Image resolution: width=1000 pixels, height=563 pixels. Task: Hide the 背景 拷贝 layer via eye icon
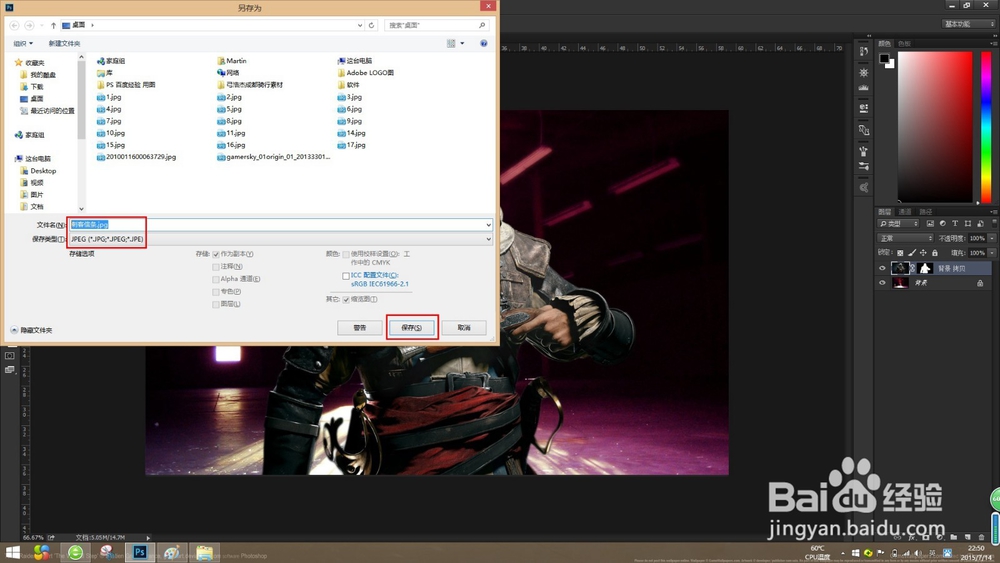point(883,268)
